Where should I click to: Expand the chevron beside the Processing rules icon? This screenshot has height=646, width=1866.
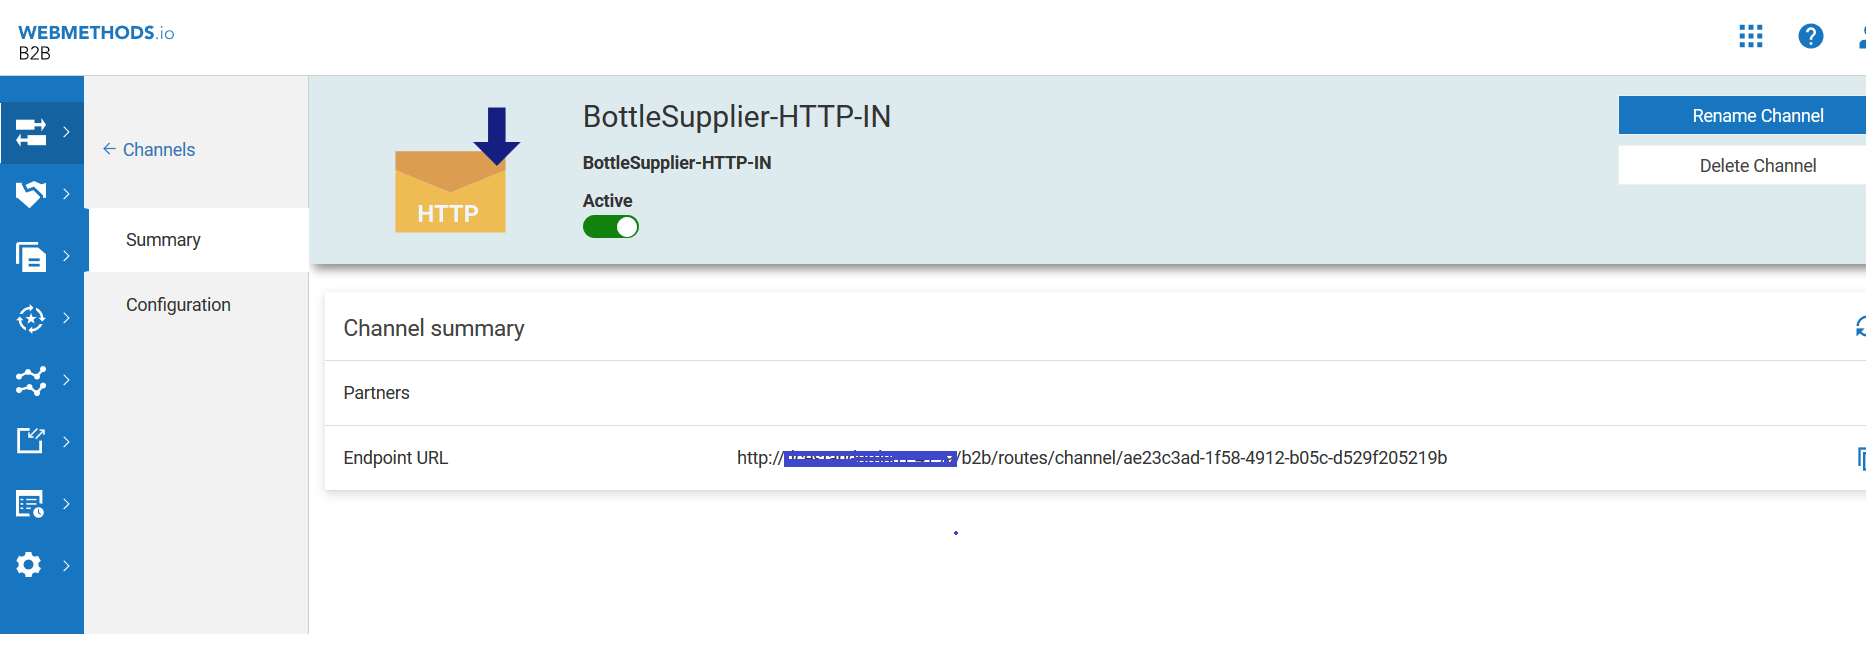pos(66,318)
